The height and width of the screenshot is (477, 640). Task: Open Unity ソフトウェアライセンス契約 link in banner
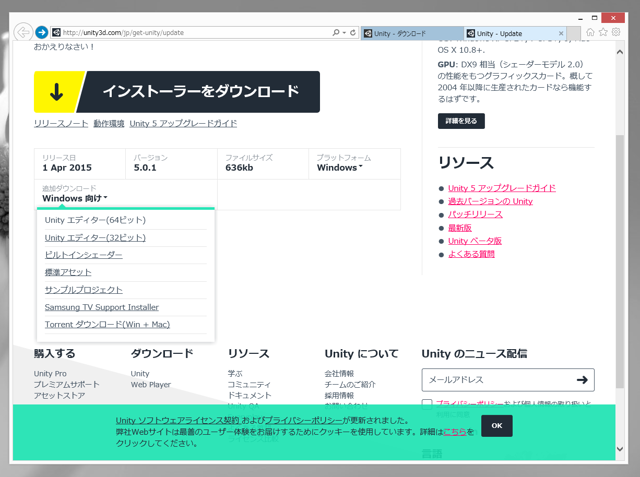click(178, 421)
